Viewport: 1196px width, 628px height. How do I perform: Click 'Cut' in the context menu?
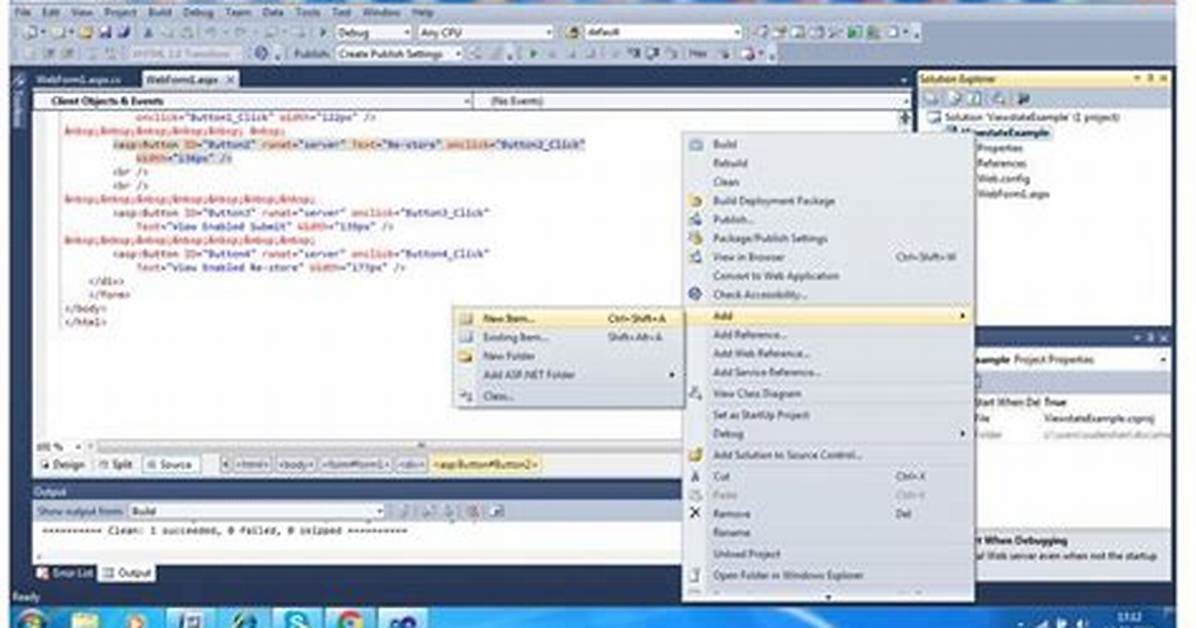[x=828, y=476]
